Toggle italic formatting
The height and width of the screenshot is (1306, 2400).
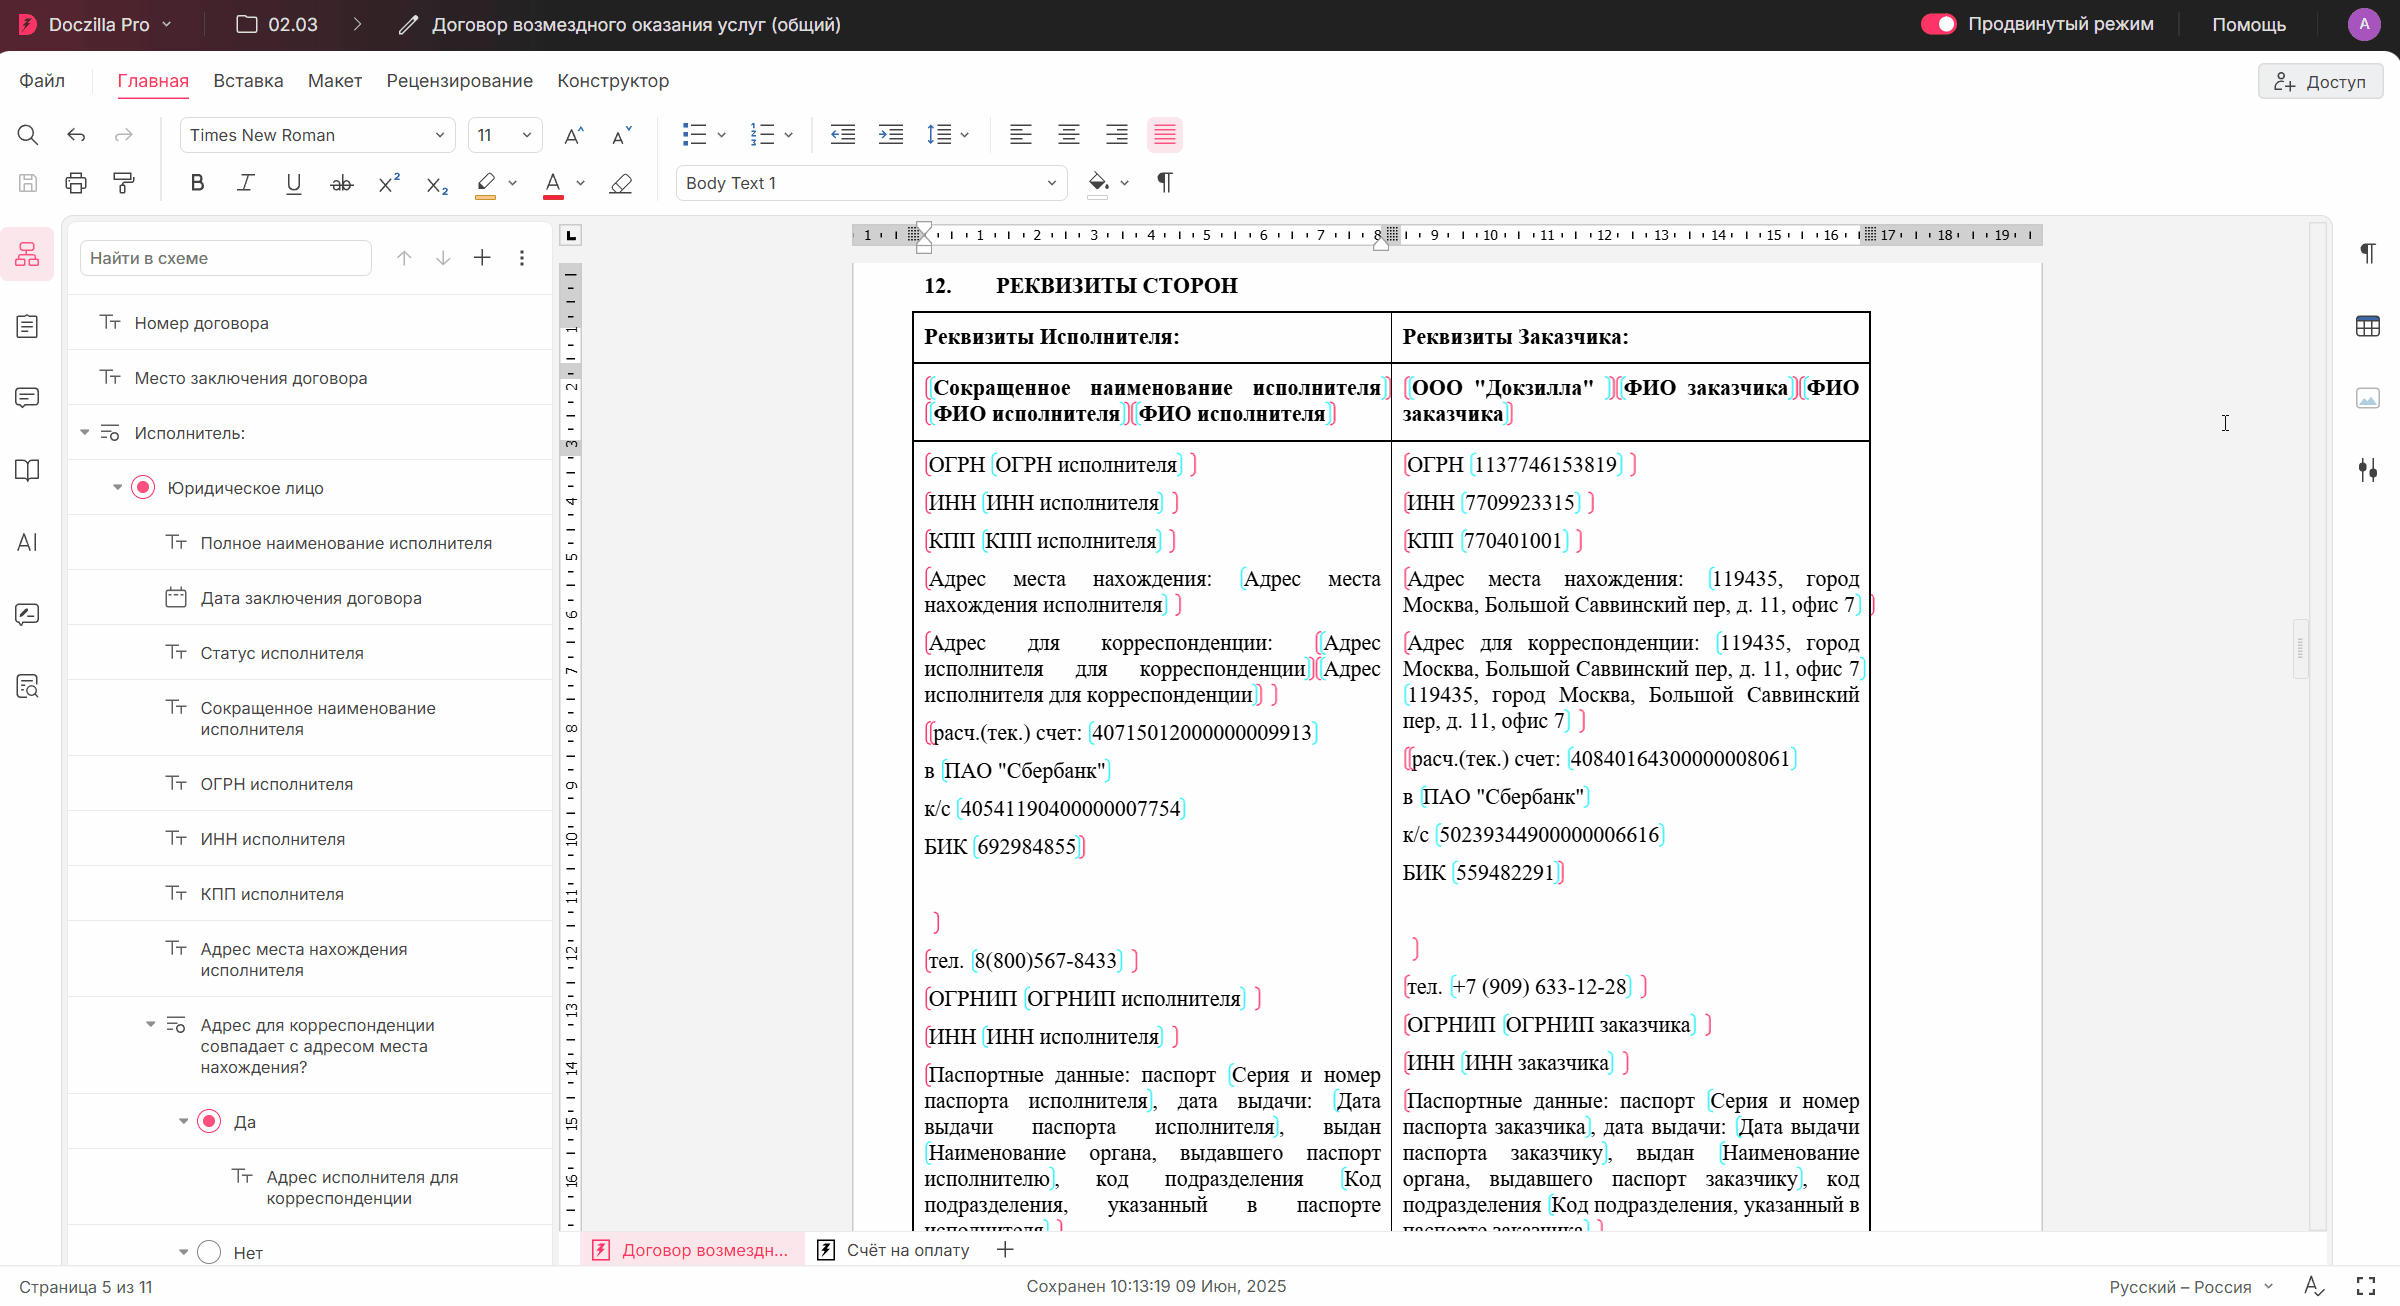pos(245,183)
